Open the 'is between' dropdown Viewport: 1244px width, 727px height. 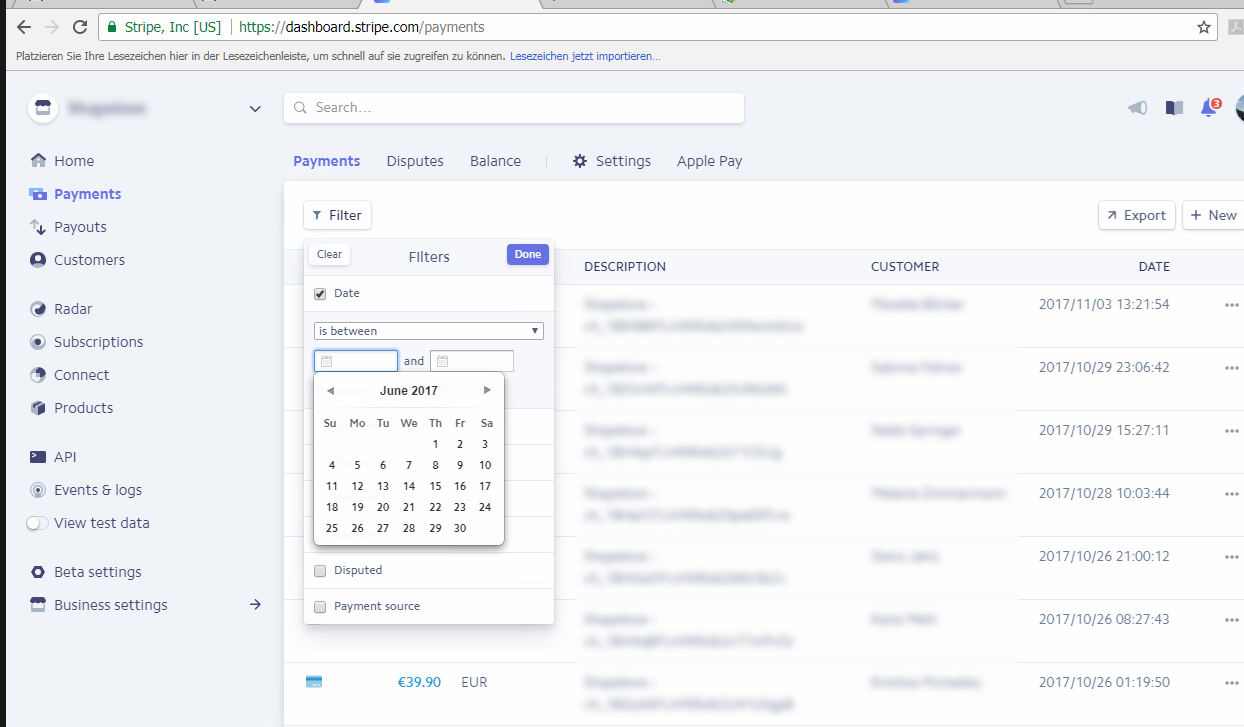[x=428, y=331]
